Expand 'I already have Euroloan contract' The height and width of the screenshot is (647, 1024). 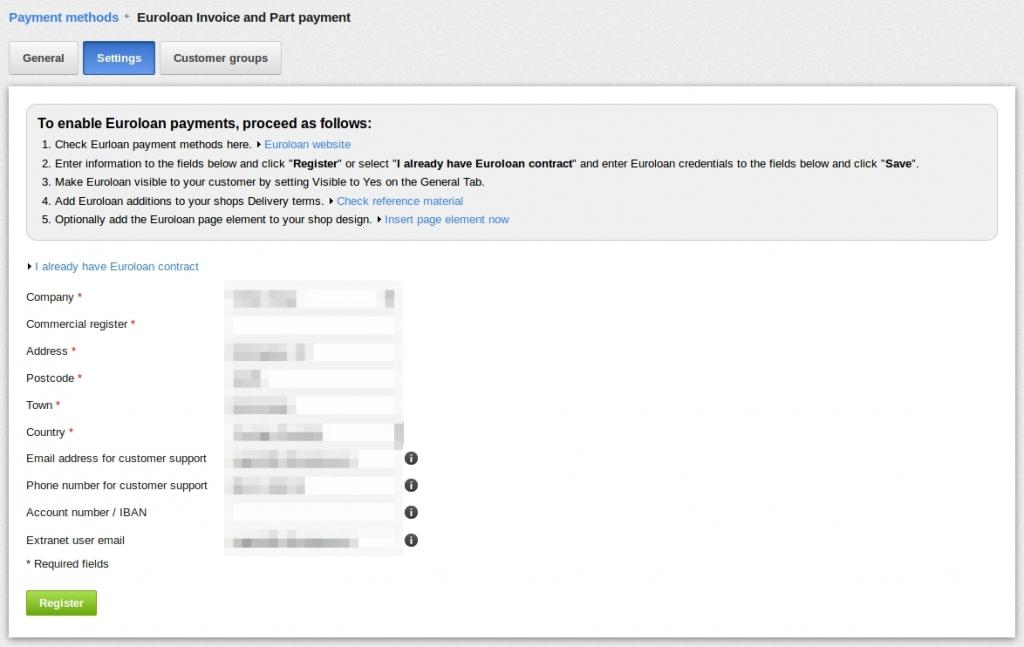pyautogui.click(x=116, y=266)
